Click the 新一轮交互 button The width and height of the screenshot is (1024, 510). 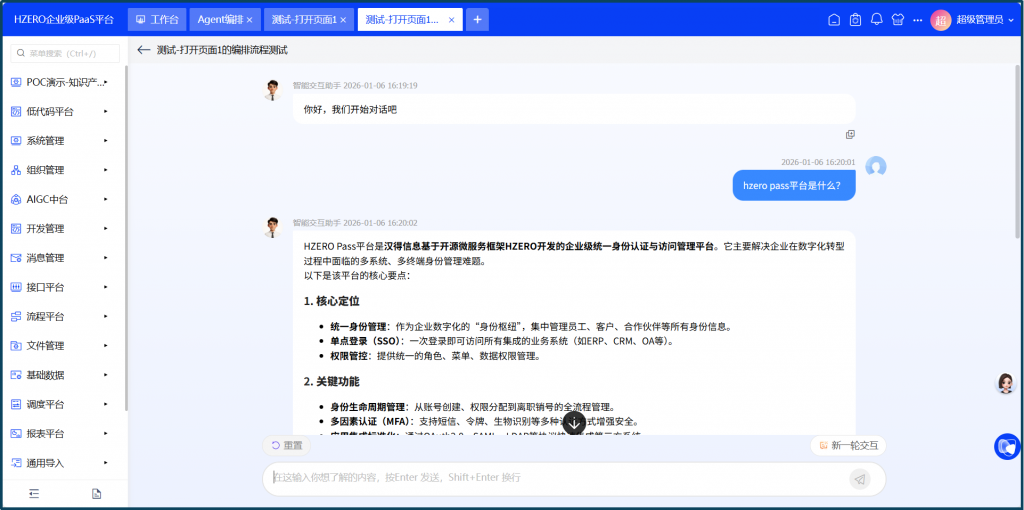click(848, 446)
